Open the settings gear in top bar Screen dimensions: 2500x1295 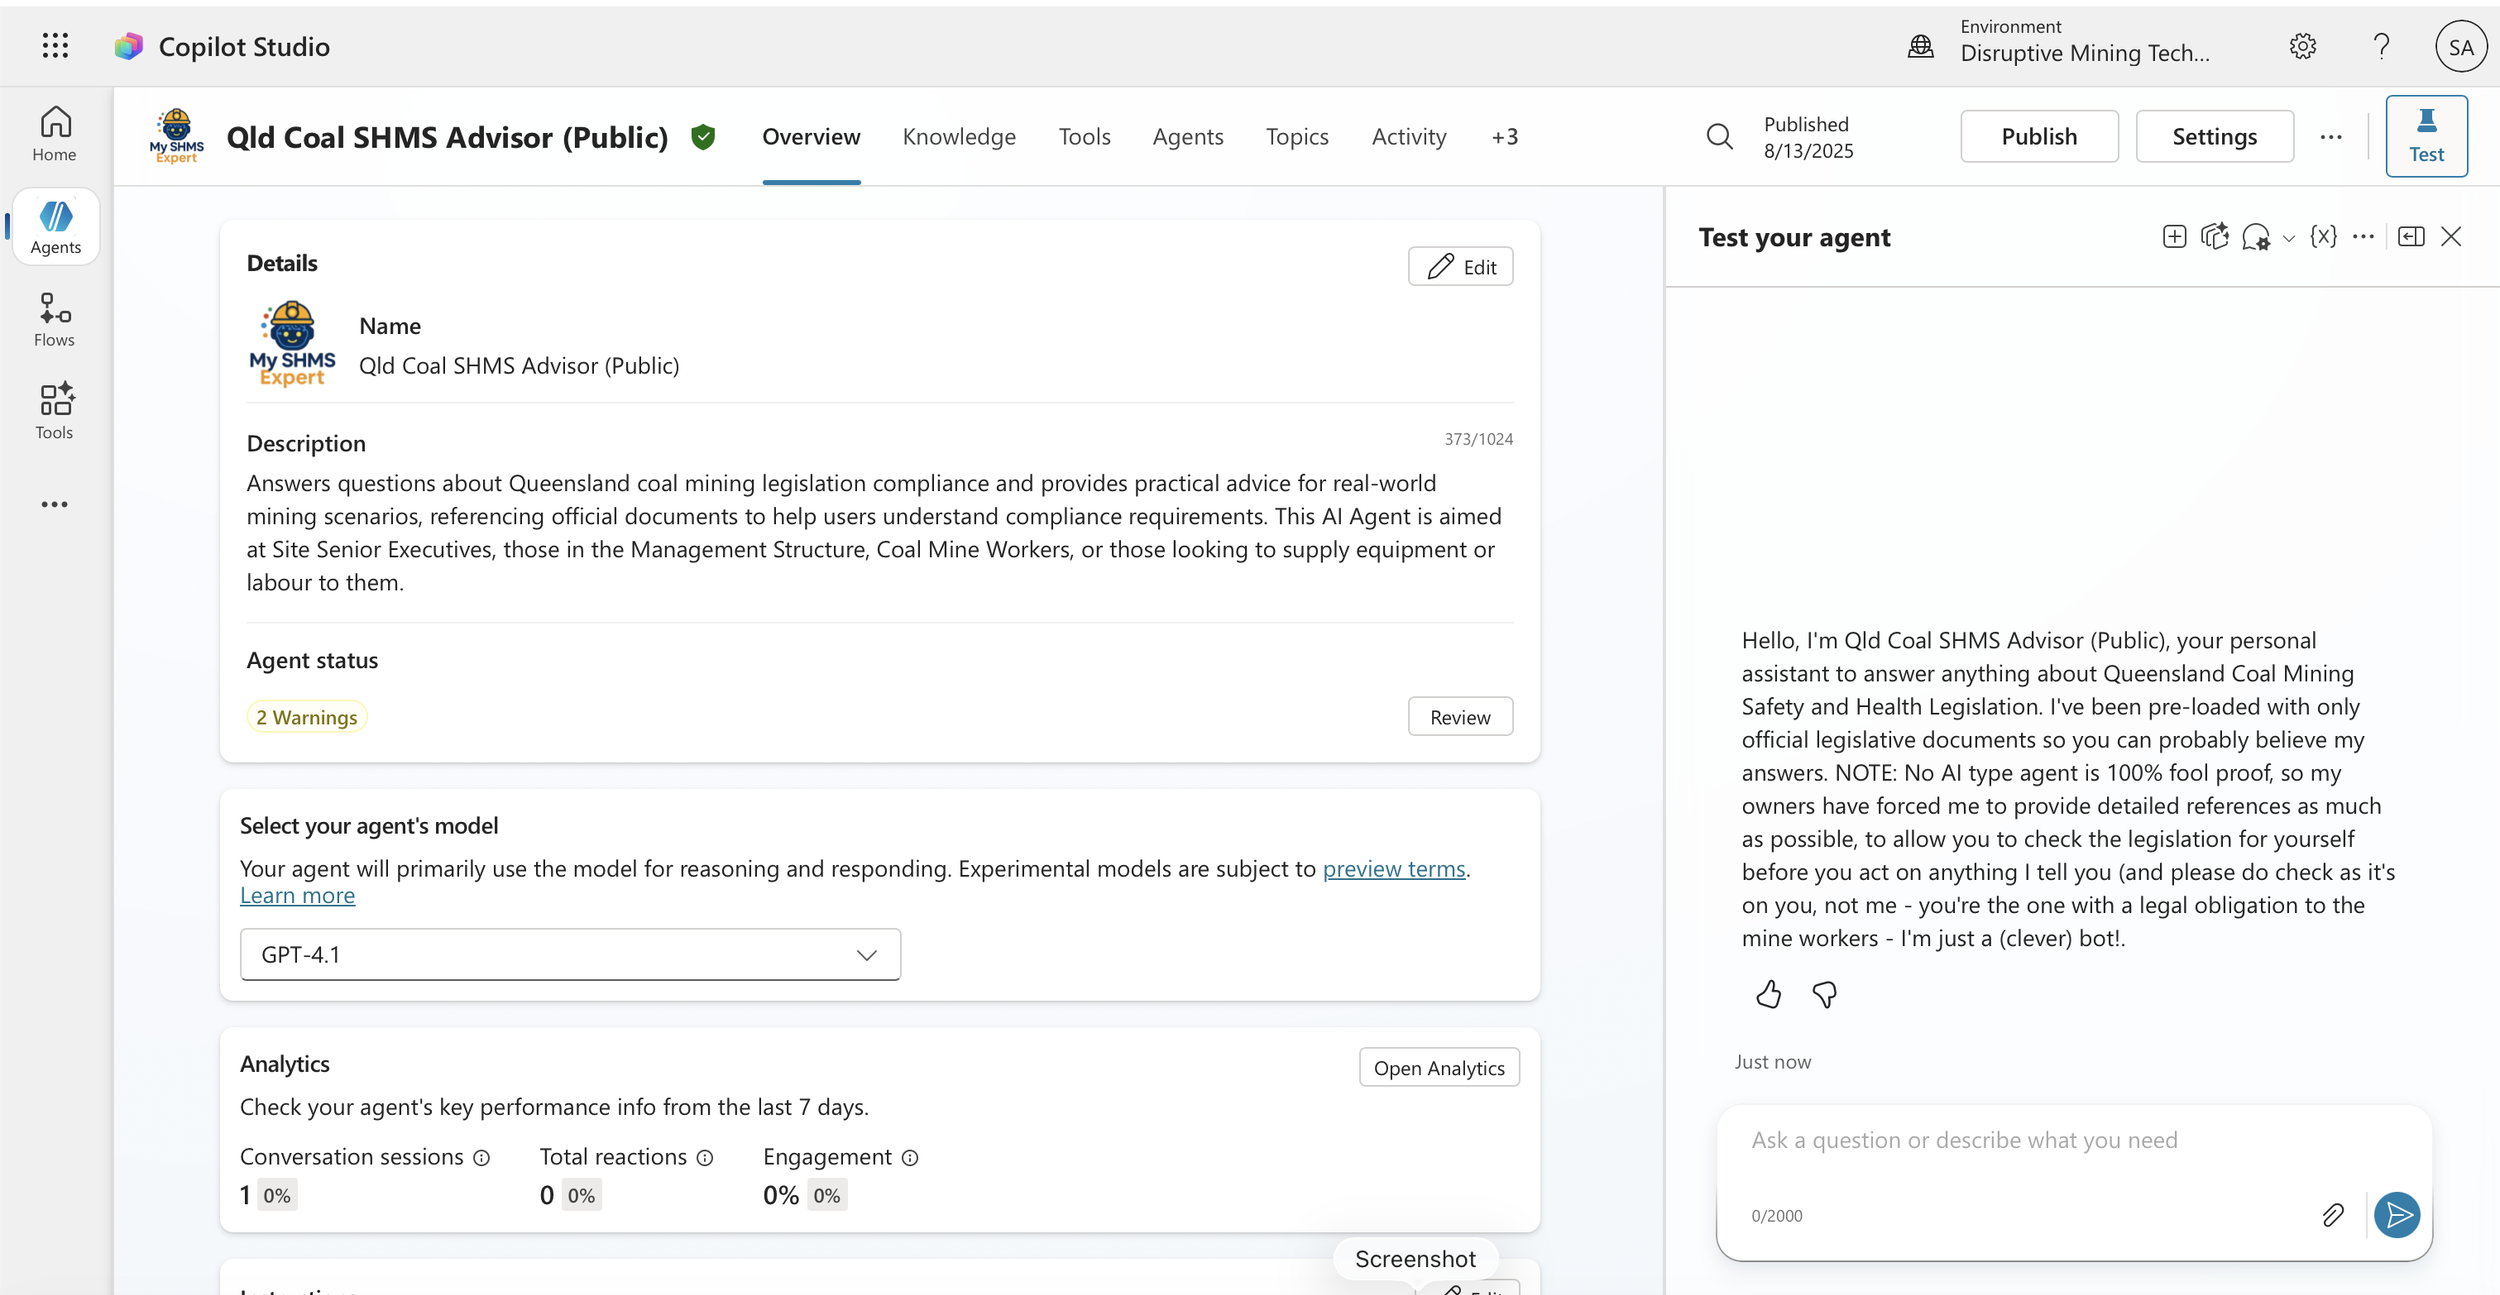click(2302, 46)
